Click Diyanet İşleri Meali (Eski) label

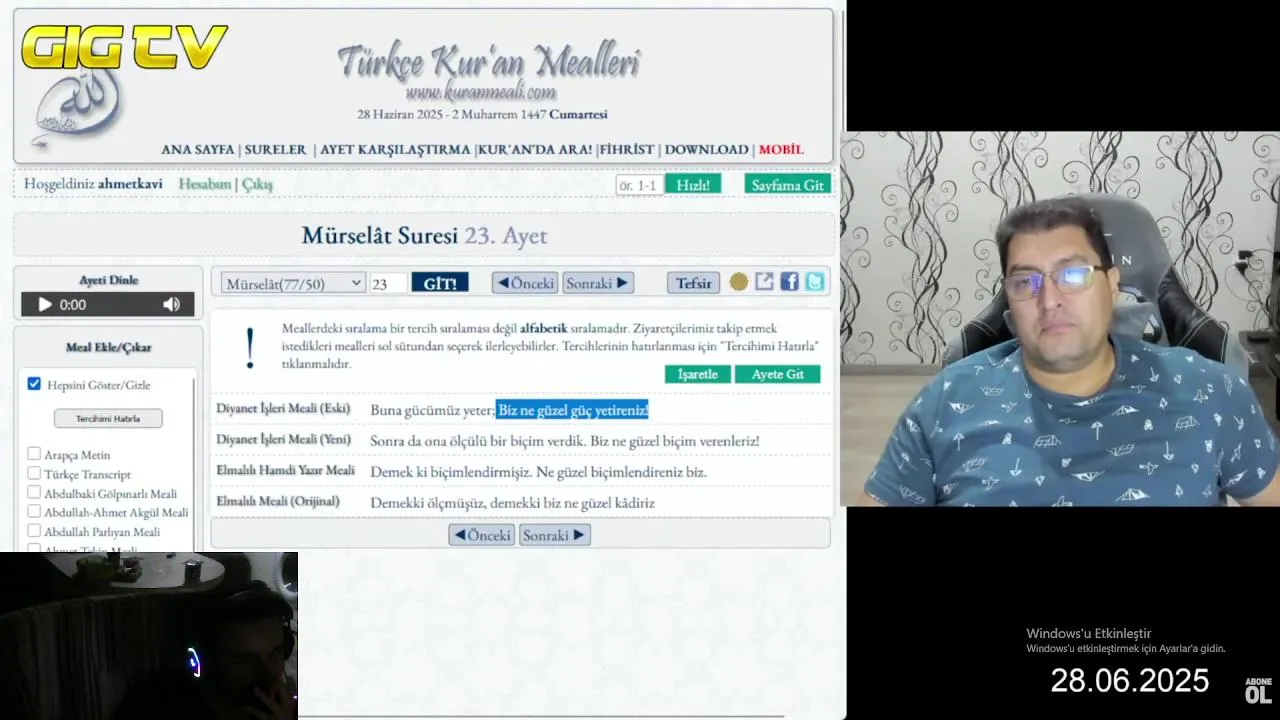coord(283,409)
